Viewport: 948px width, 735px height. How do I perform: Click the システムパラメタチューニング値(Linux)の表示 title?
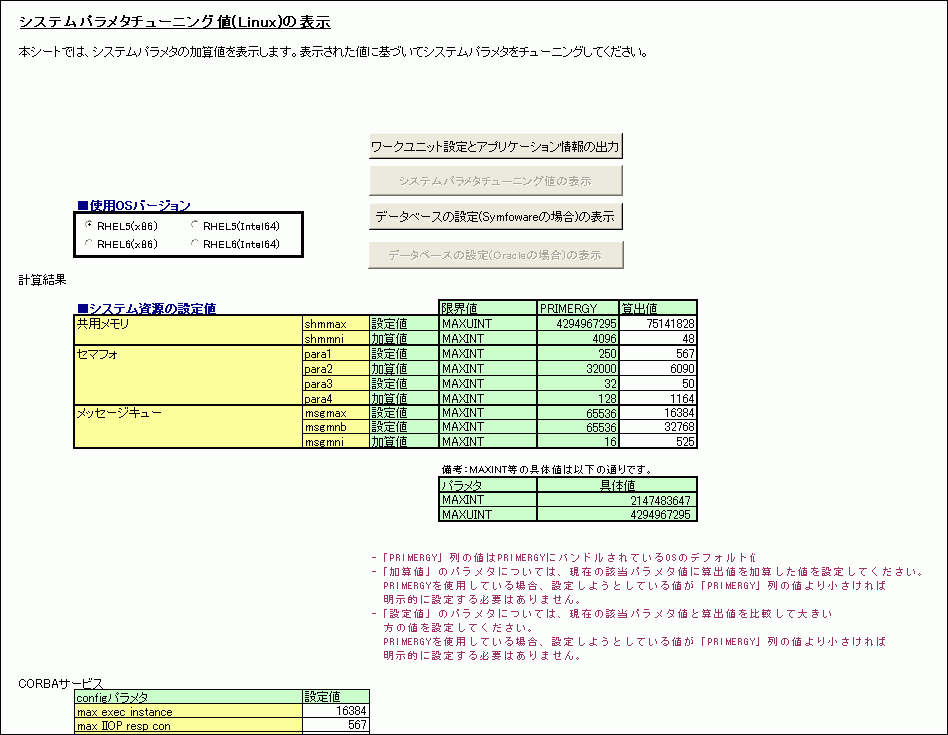(175, 22)
